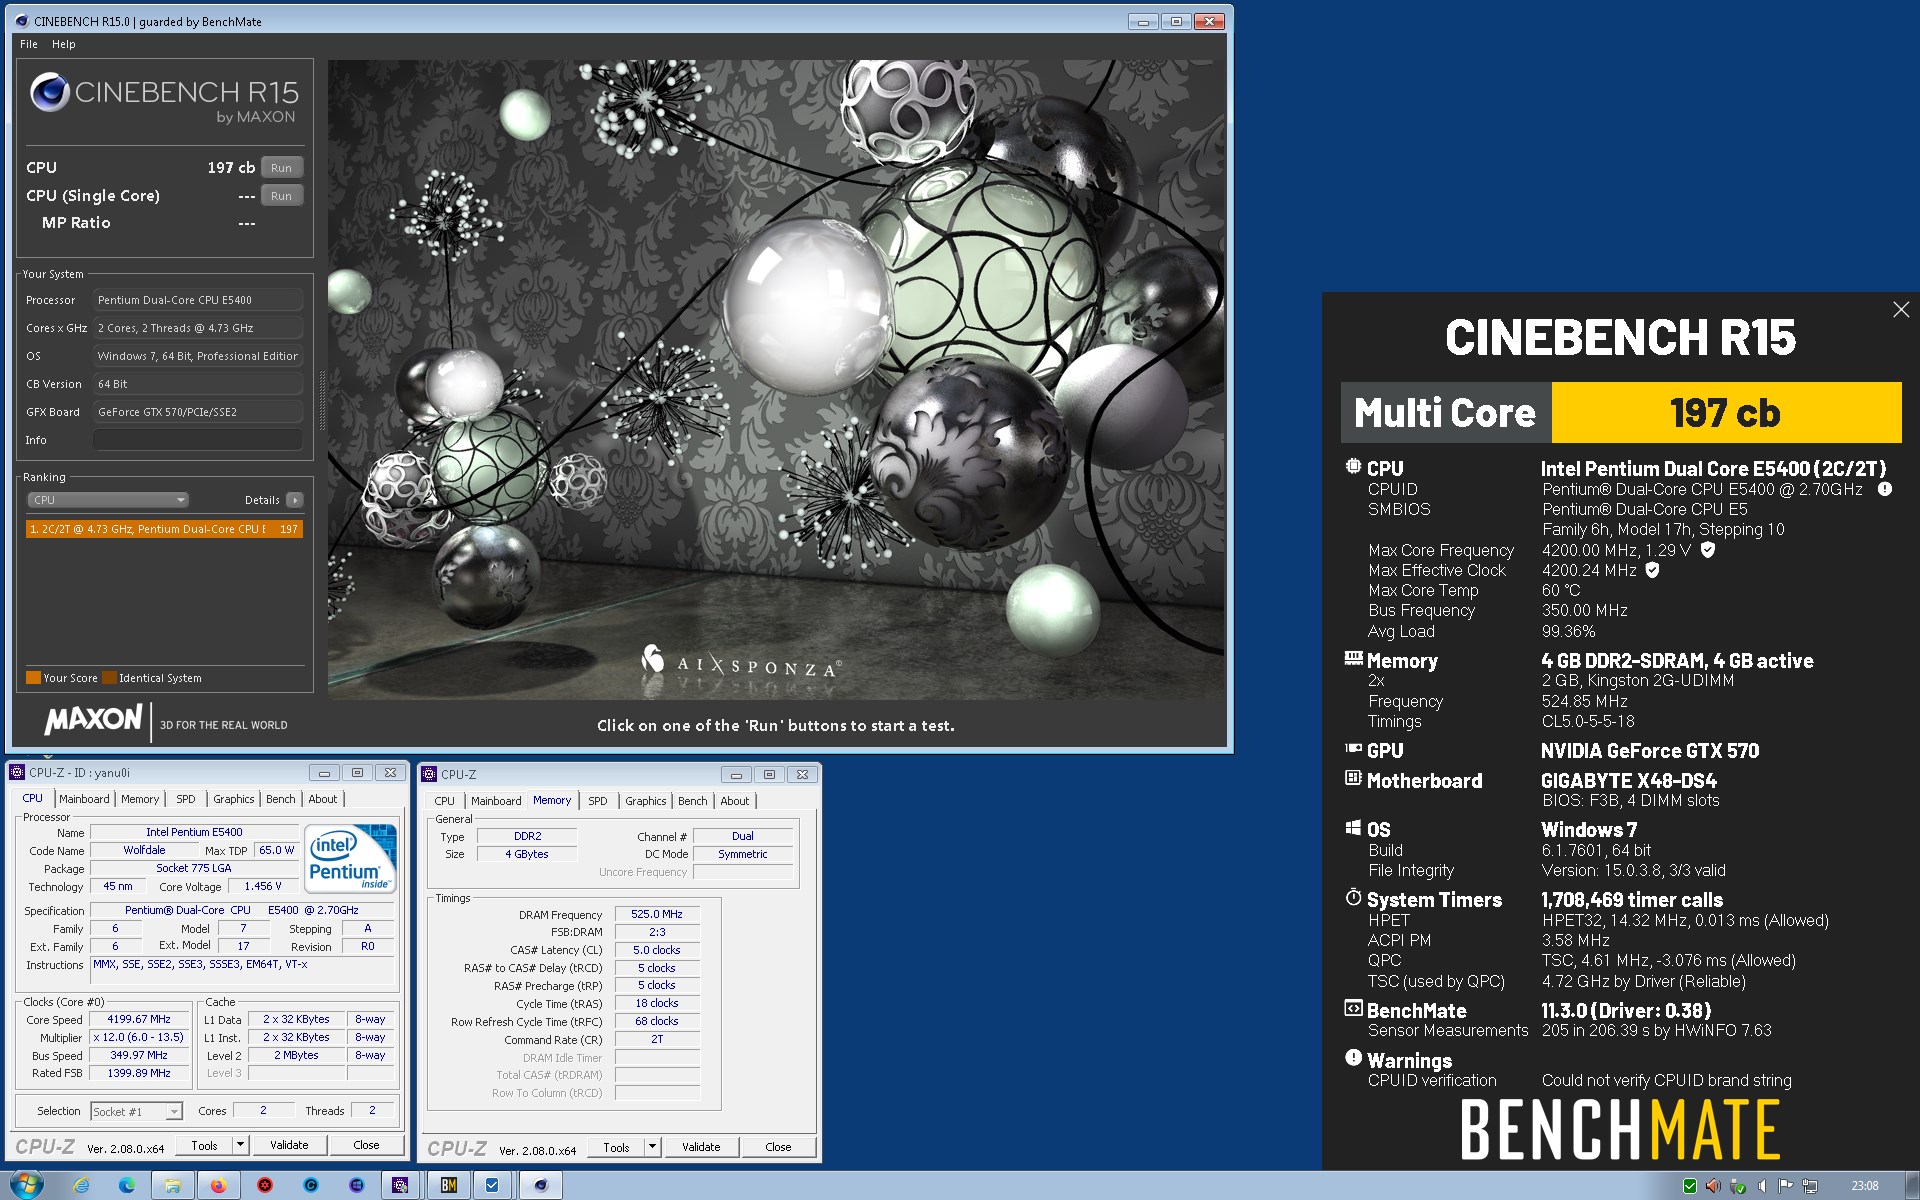Open Bench tab in right CPU-Z window
The width and height of the screenshot is (1920, 1200).
[693, 801]
